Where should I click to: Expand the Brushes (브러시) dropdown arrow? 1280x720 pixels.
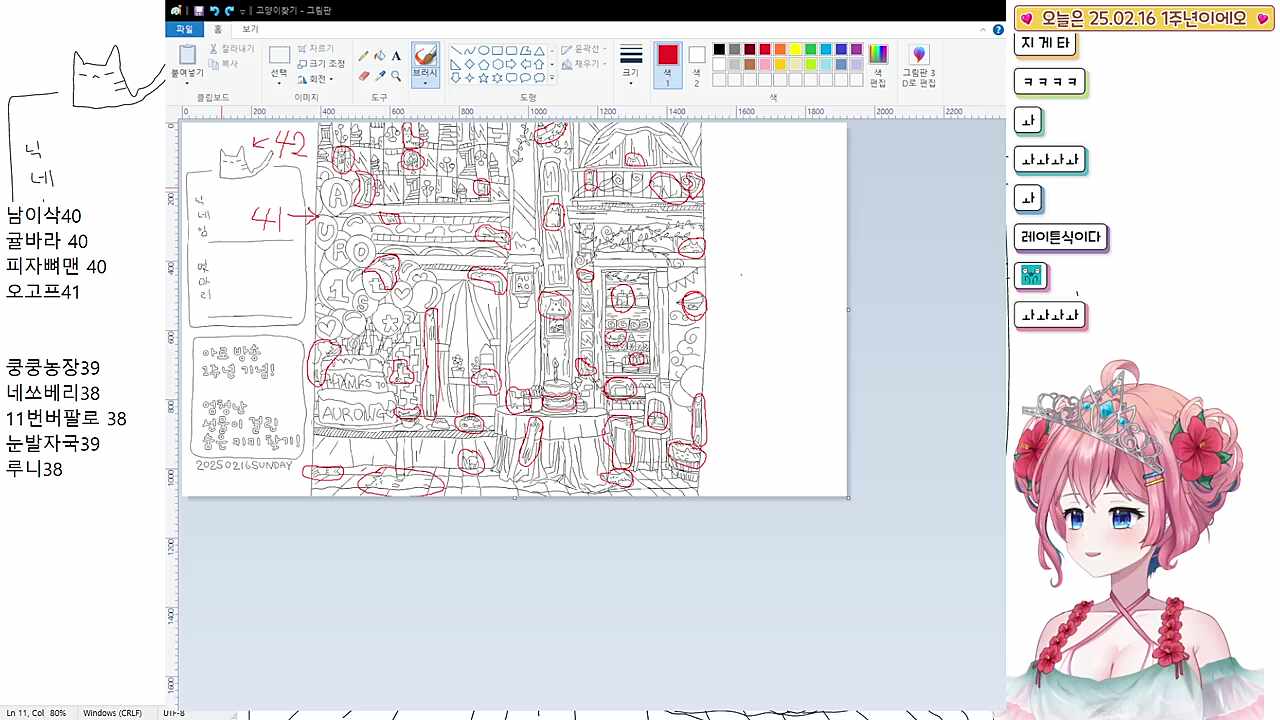coord(425,82)
